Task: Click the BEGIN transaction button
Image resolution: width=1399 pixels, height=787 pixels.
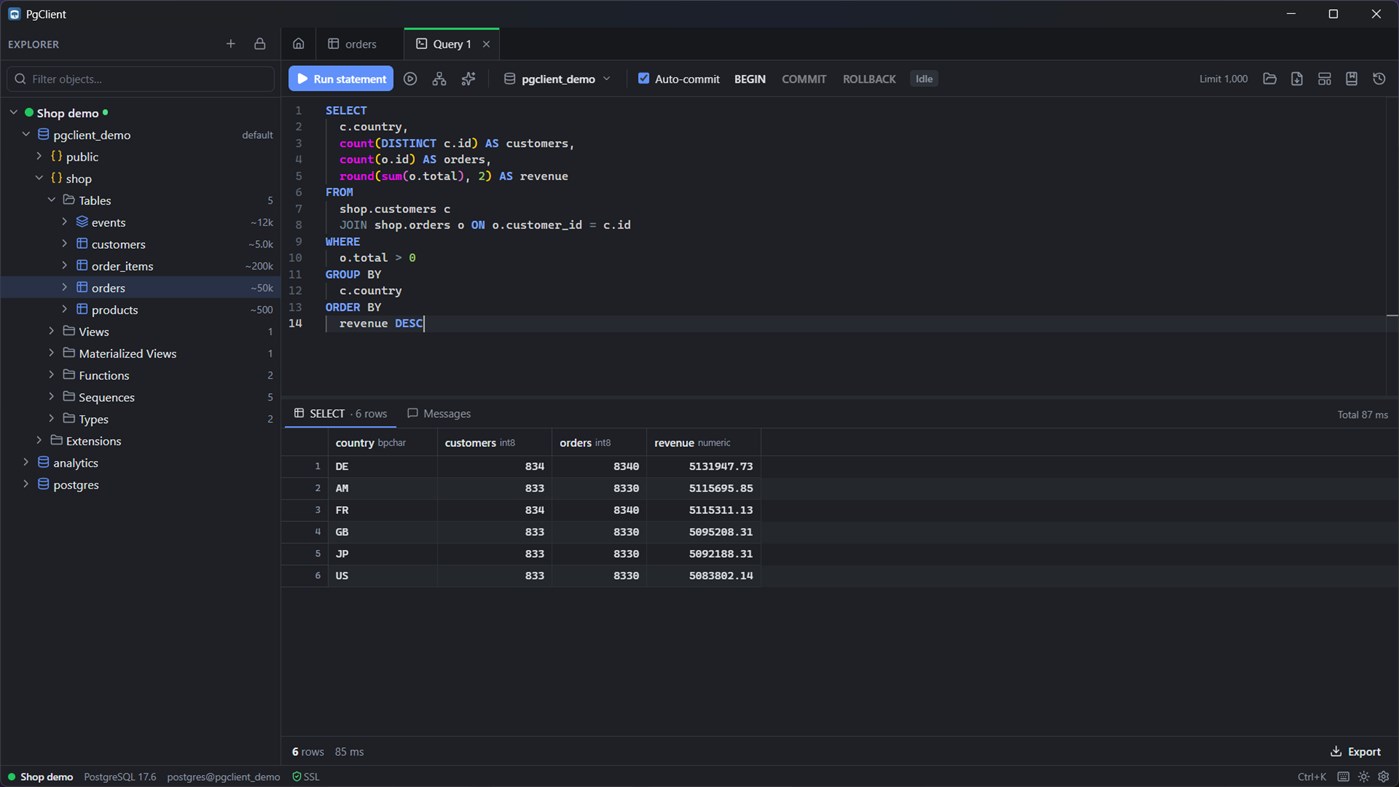Action: [x=750, y=79]
